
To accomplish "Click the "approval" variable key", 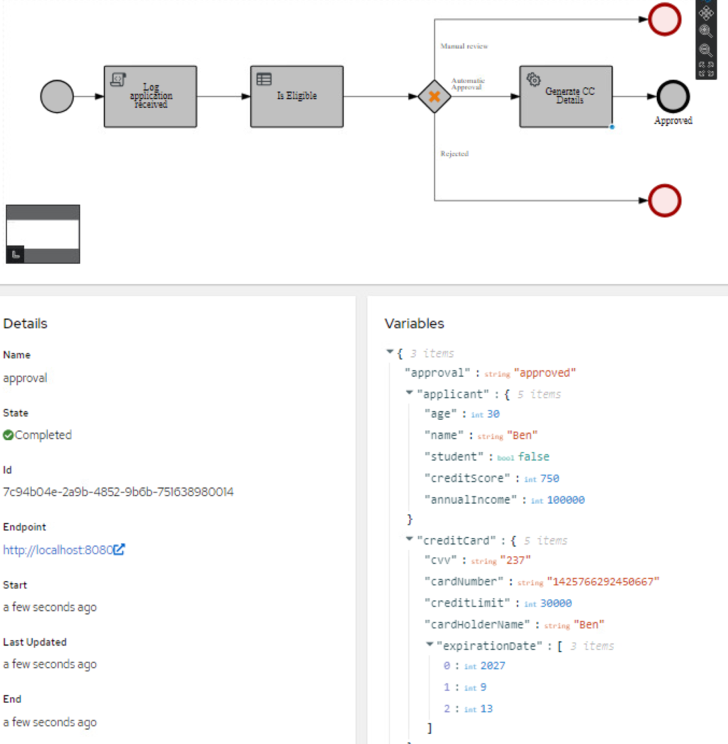I will tap(437, 373).
